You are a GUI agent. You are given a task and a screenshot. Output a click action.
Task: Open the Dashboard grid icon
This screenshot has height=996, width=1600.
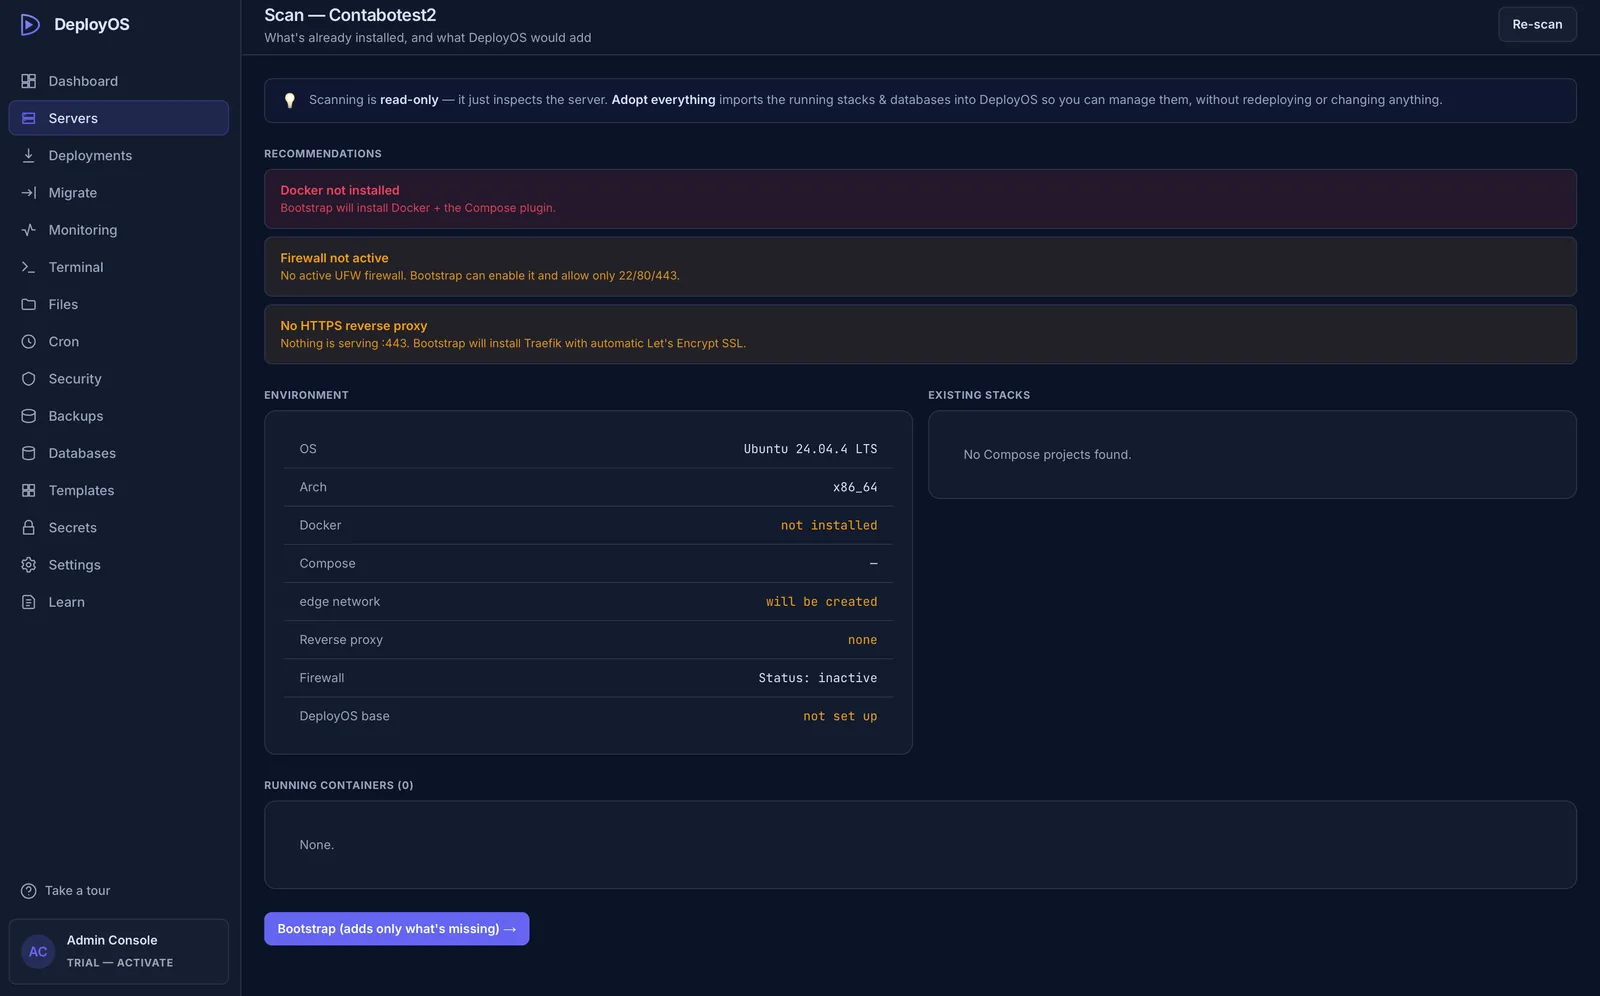29,81
